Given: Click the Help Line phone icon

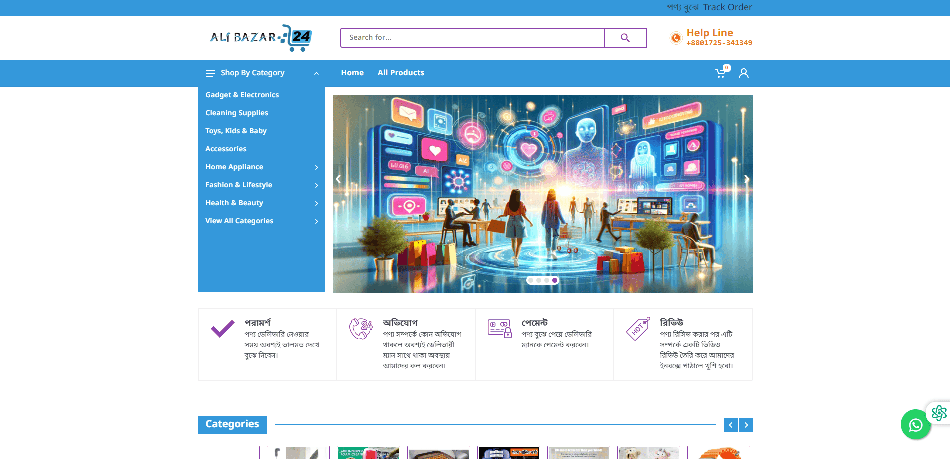Looking at the screenshot, I should coord(676,38).
